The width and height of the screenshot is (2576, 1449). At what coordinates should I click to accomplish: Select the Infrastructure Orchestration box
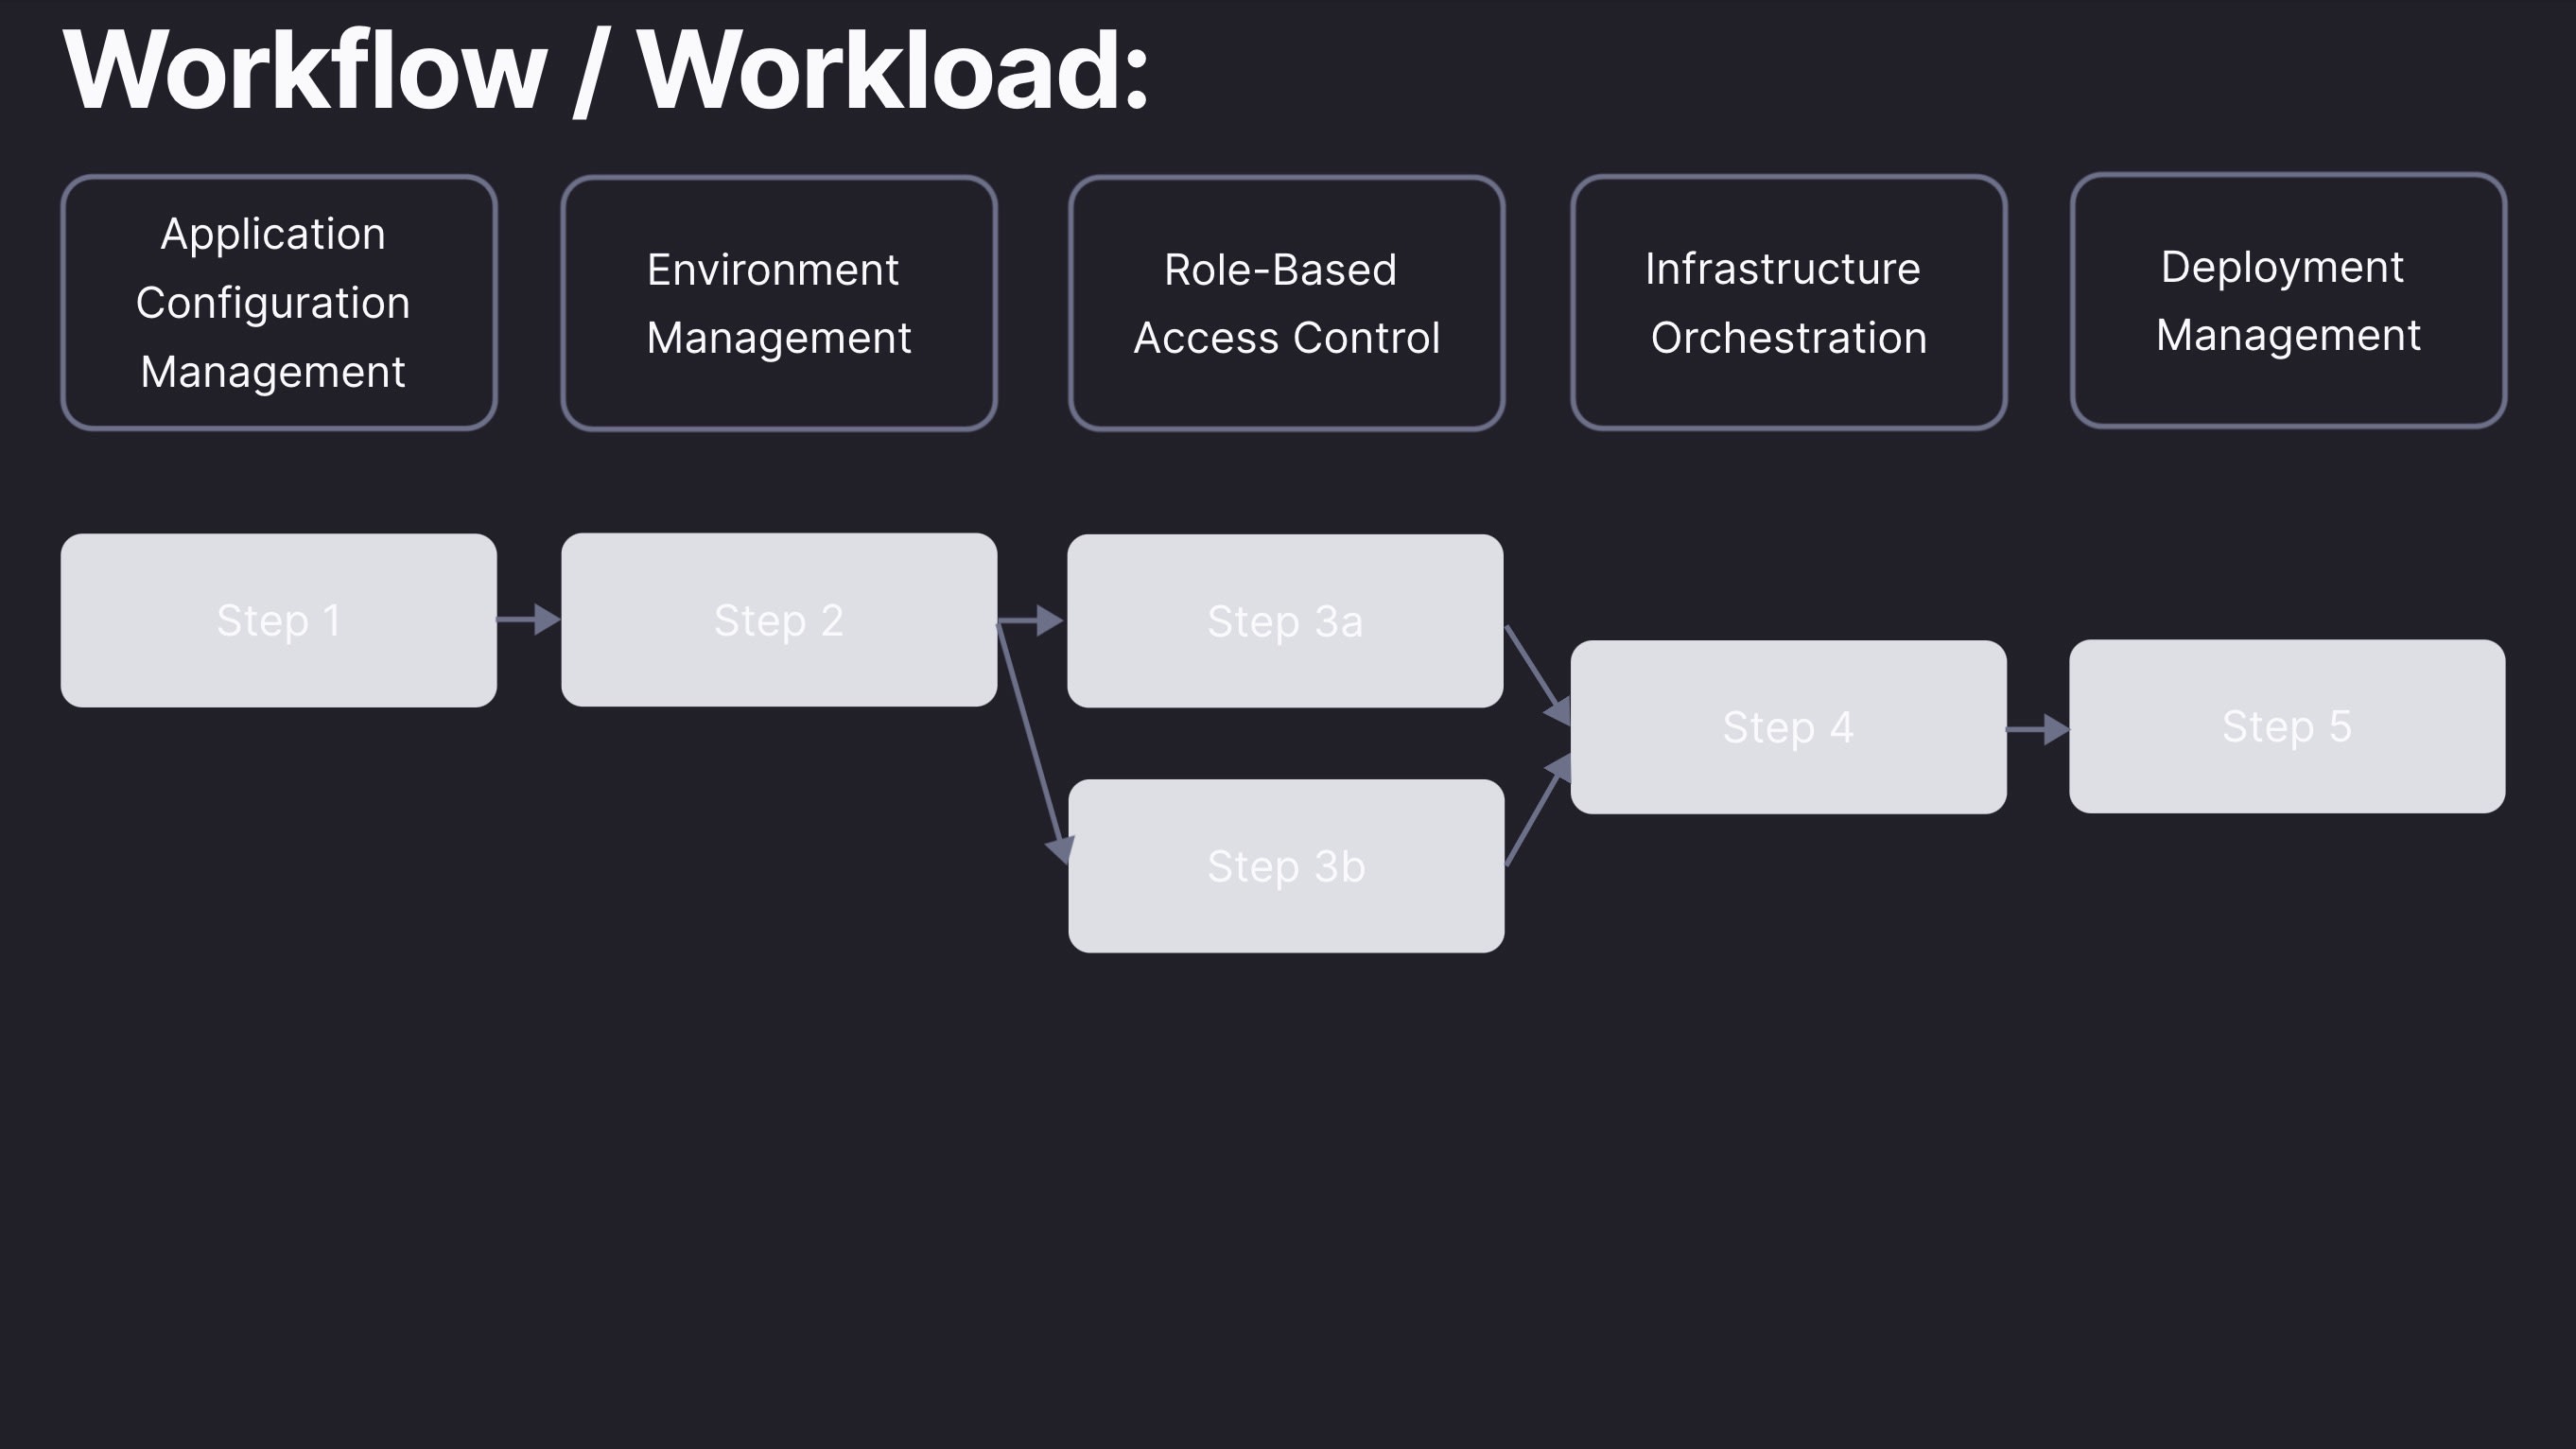point(1788,302)
